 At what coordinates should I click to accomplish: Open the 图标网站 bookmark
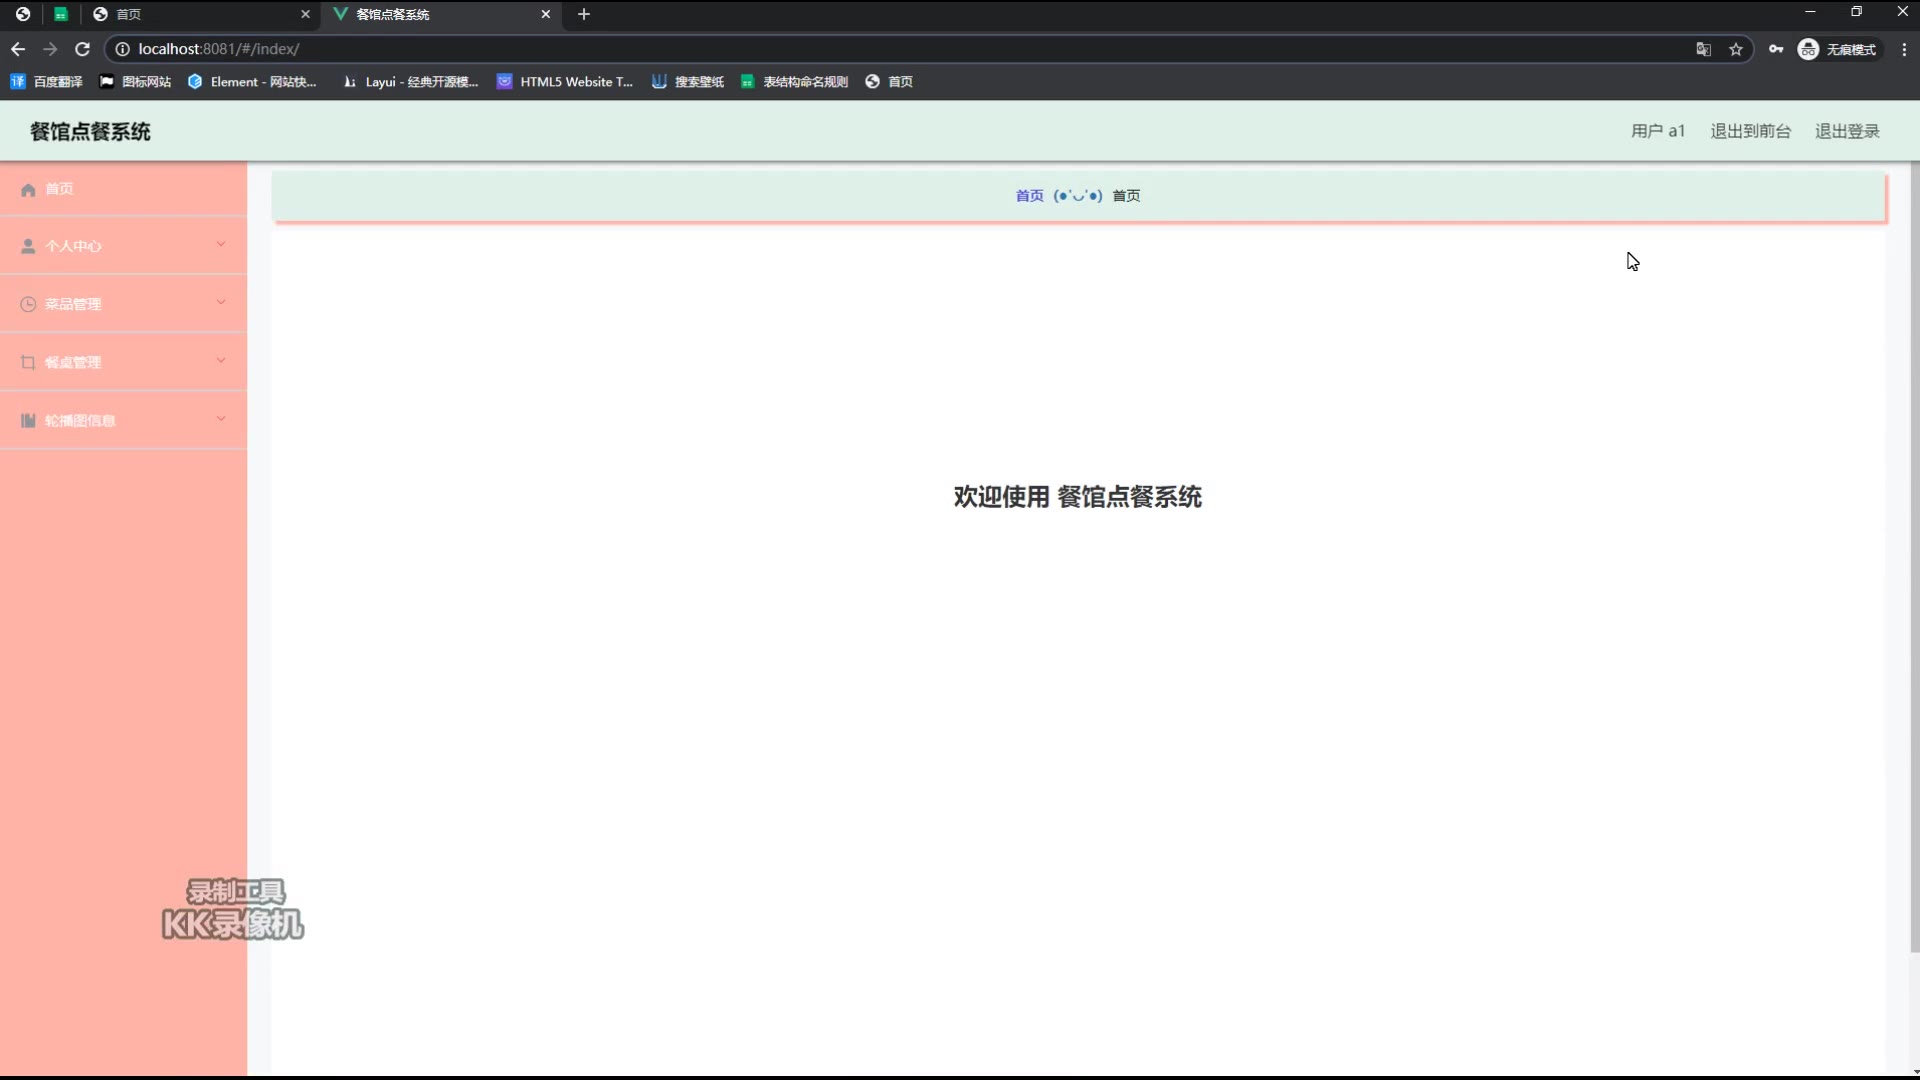pos(135,82)
